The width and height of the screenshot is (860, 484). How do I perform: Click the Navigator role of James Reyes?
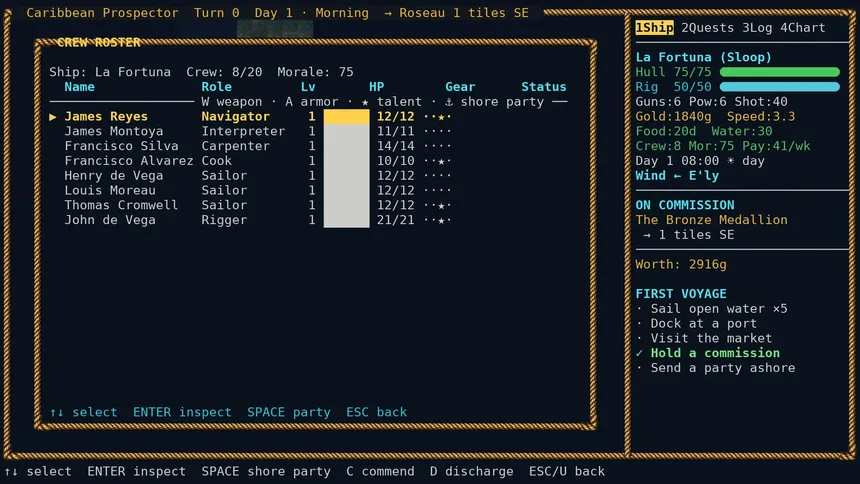pyautogui.click(x=235, y=116)
